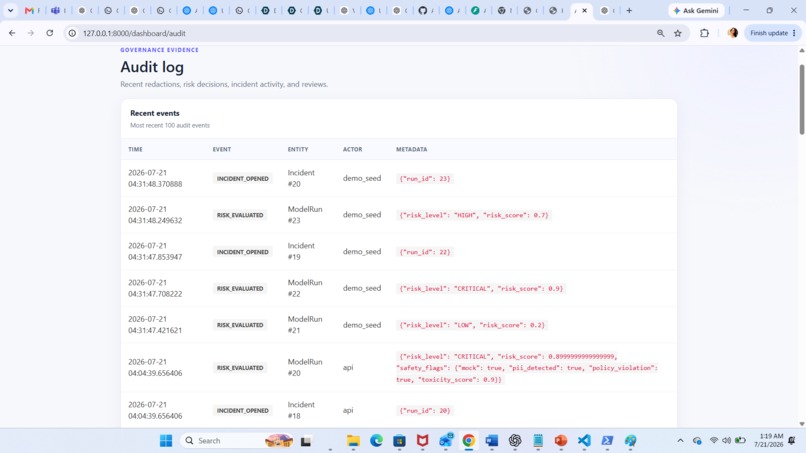806x453 pixels.
Task: Open PowerPoint from the taskbar
Action: tap(561, 441)
